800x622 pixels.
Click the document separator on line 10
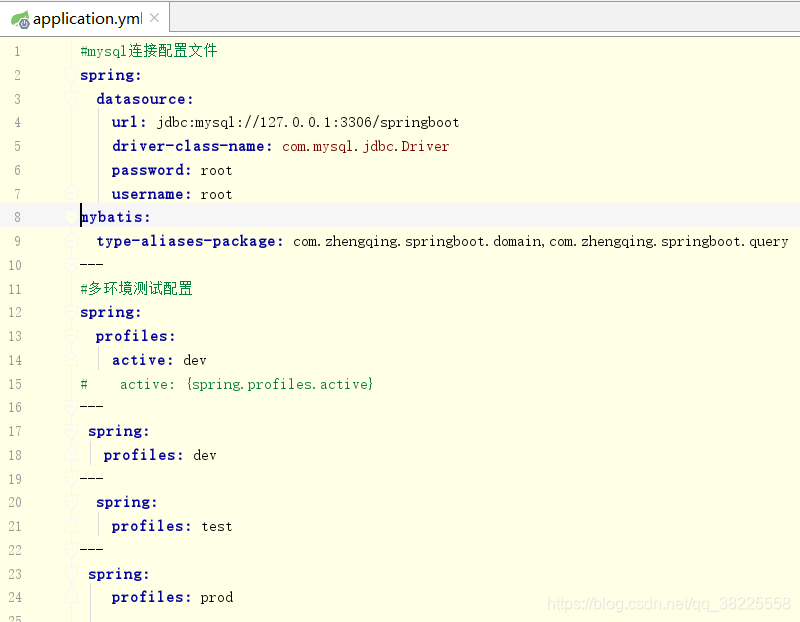coord(91,265)
